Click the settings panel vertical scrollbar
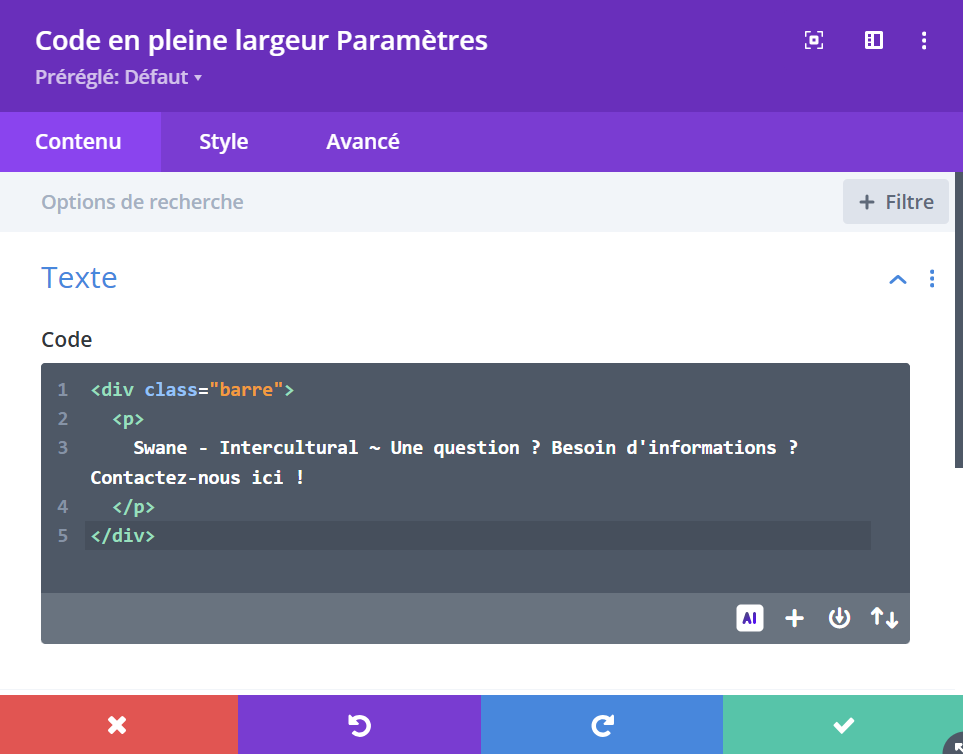The image size is (963, 754). (x=959, y=319)
